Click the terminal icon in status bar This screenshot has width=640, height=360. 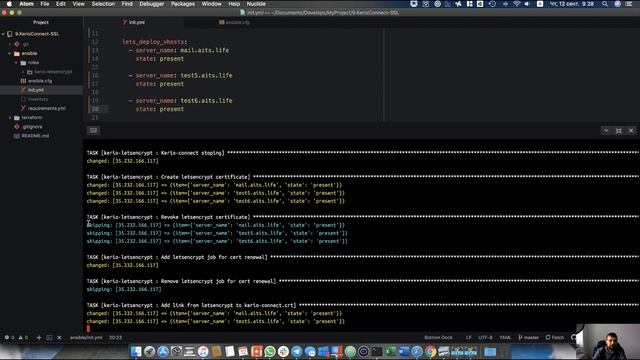pos(49,338)
